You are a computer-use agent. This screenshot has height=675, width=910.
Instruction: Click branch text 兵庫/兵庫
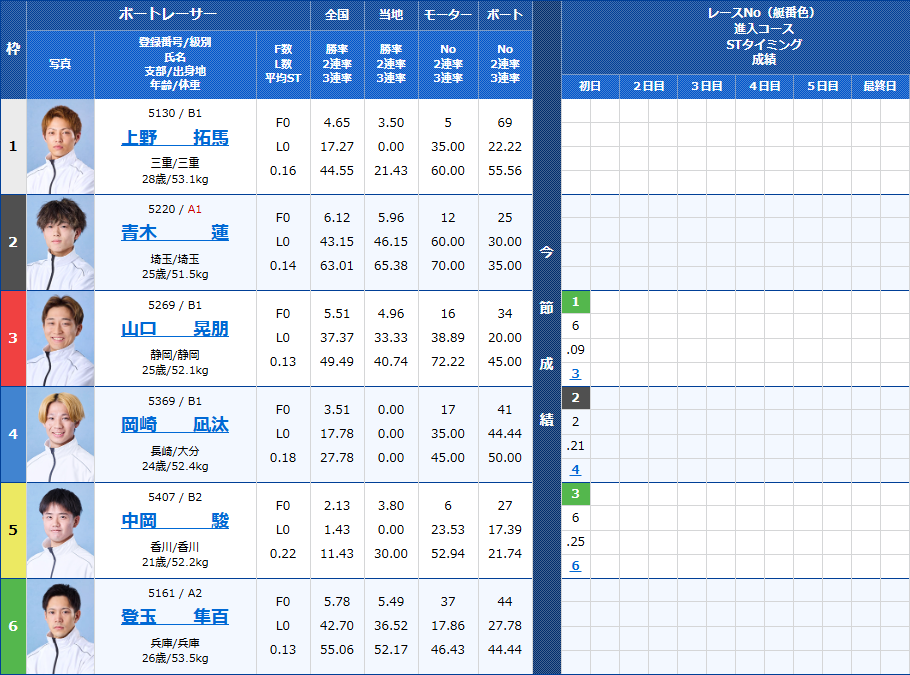click(x=175, y=642)
